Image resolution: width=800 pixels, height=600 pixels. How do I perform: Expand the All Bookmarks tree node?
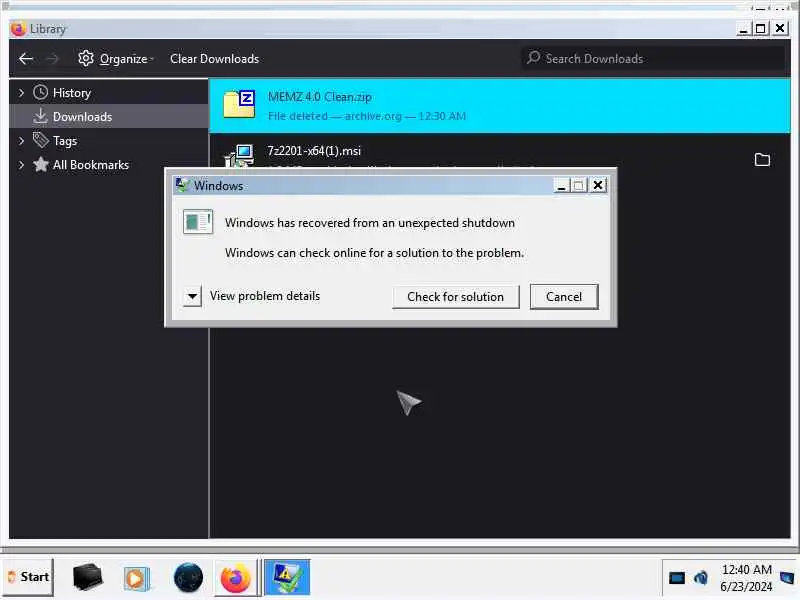point(21,165)
